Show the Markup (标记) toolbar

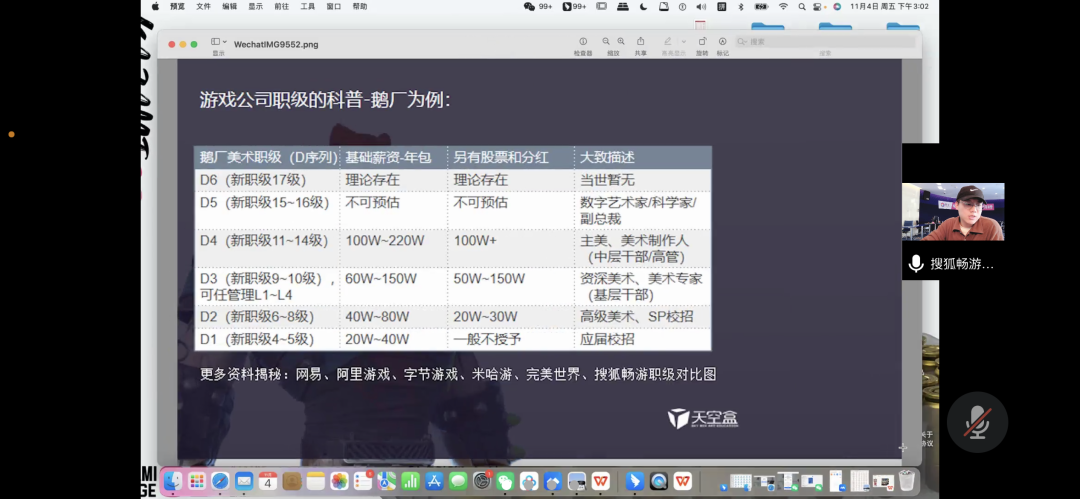coord(723,41)
